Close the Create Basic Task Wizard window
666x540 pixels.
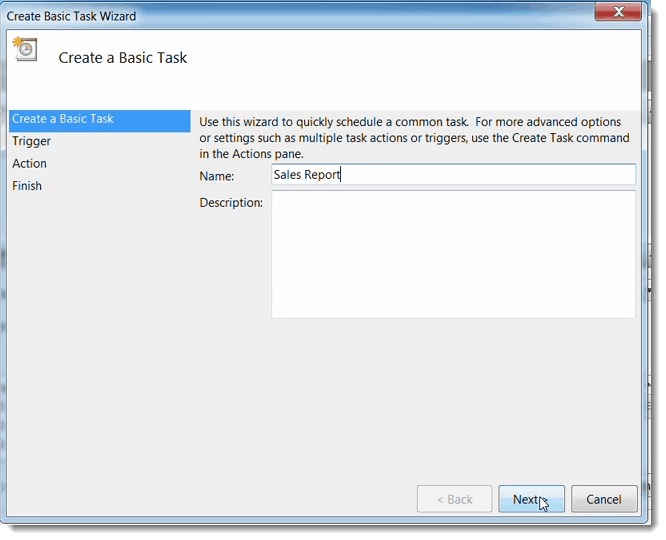[x=618, y=12]
